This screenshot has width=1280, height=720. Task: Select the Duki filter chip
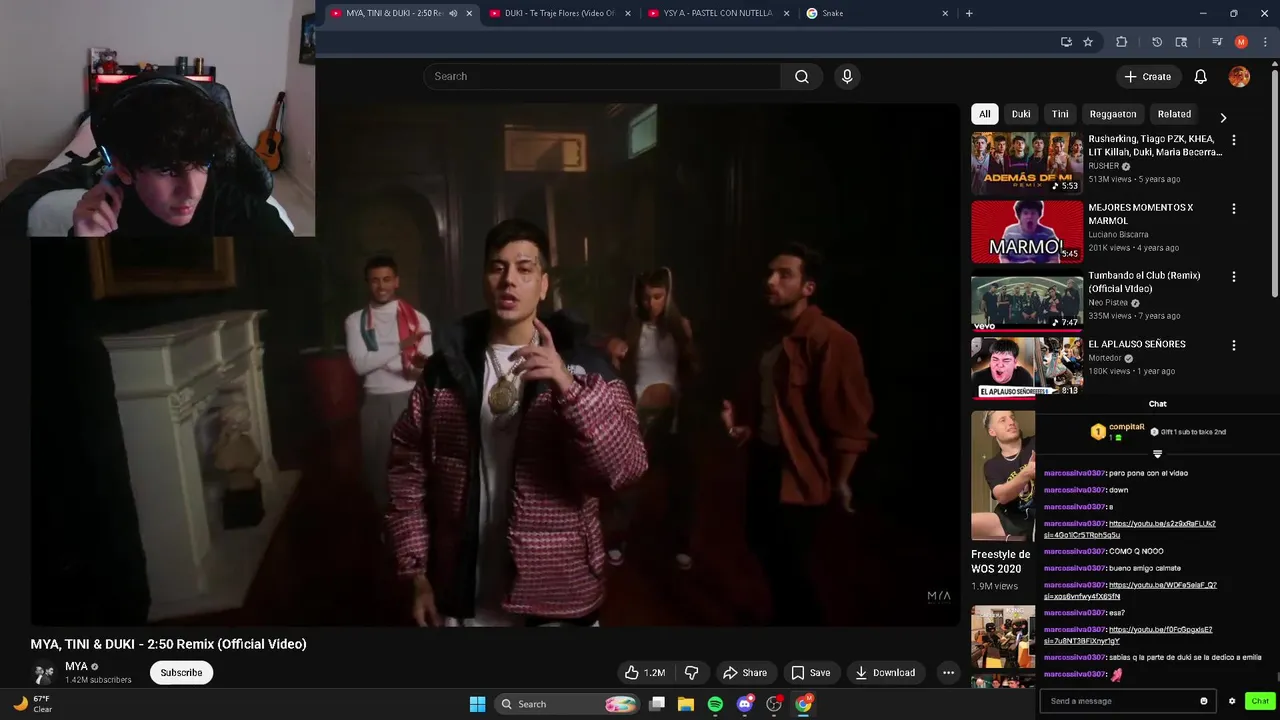point(1021,114)
